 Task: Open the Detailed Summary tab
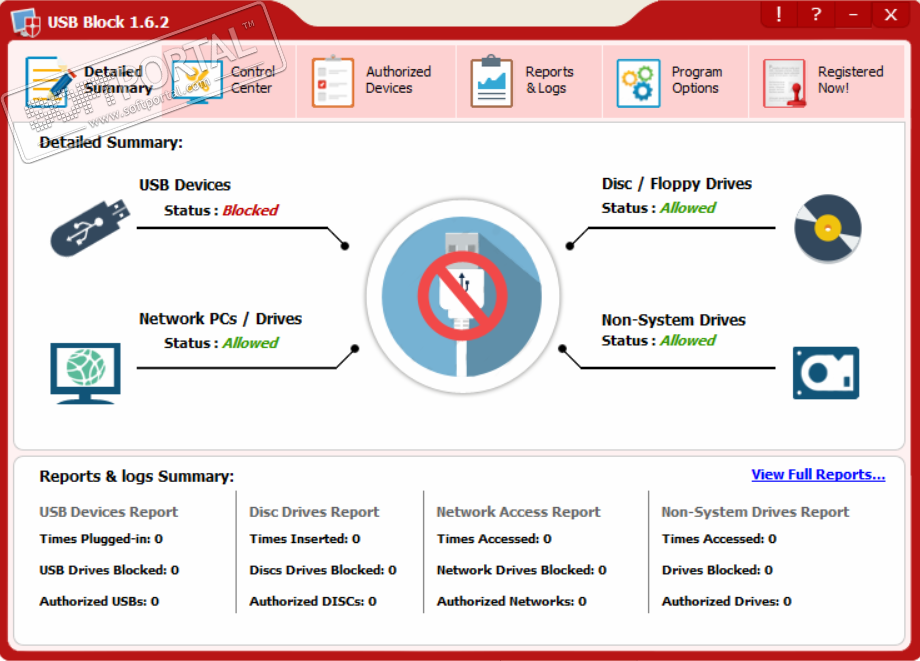[x=90, y=80]
